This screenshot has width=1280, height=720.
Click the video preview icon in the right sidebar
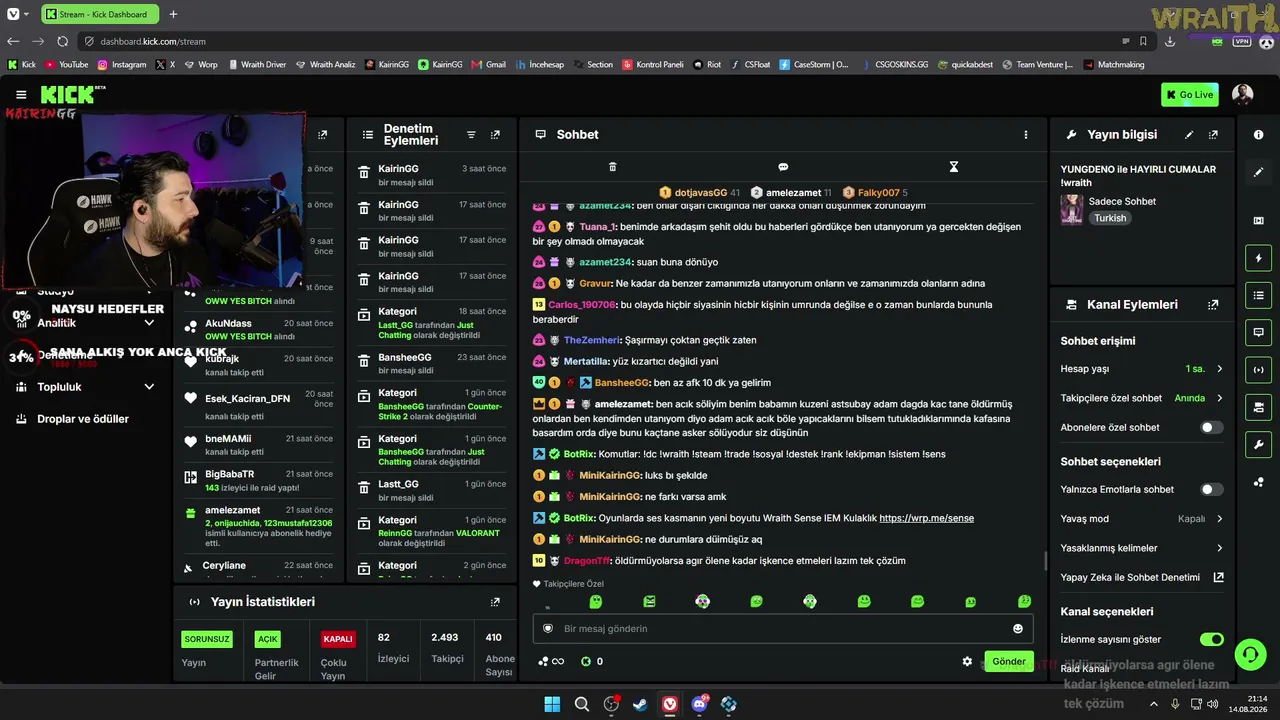tap(1258, 221)
